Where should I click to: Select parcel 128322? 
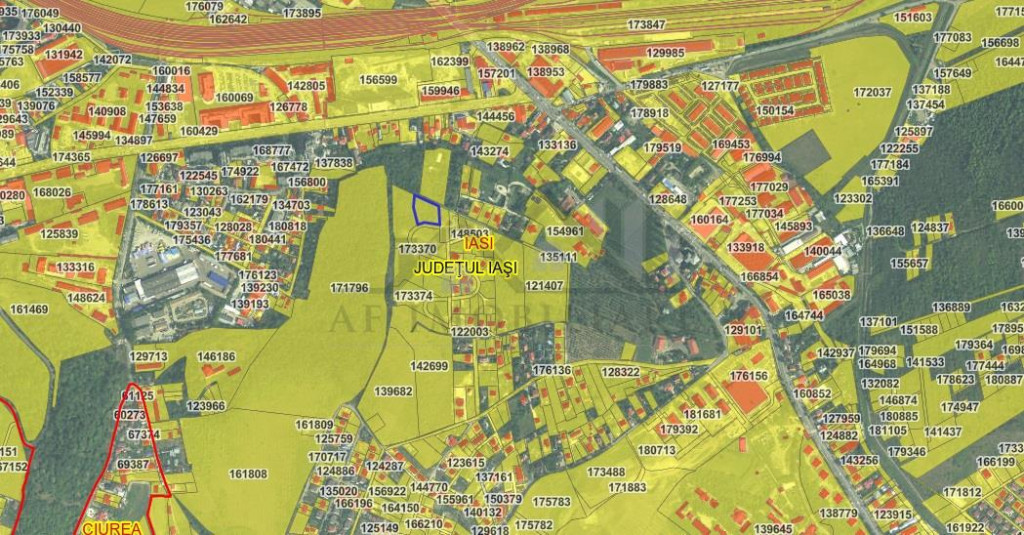click(620, 372)
